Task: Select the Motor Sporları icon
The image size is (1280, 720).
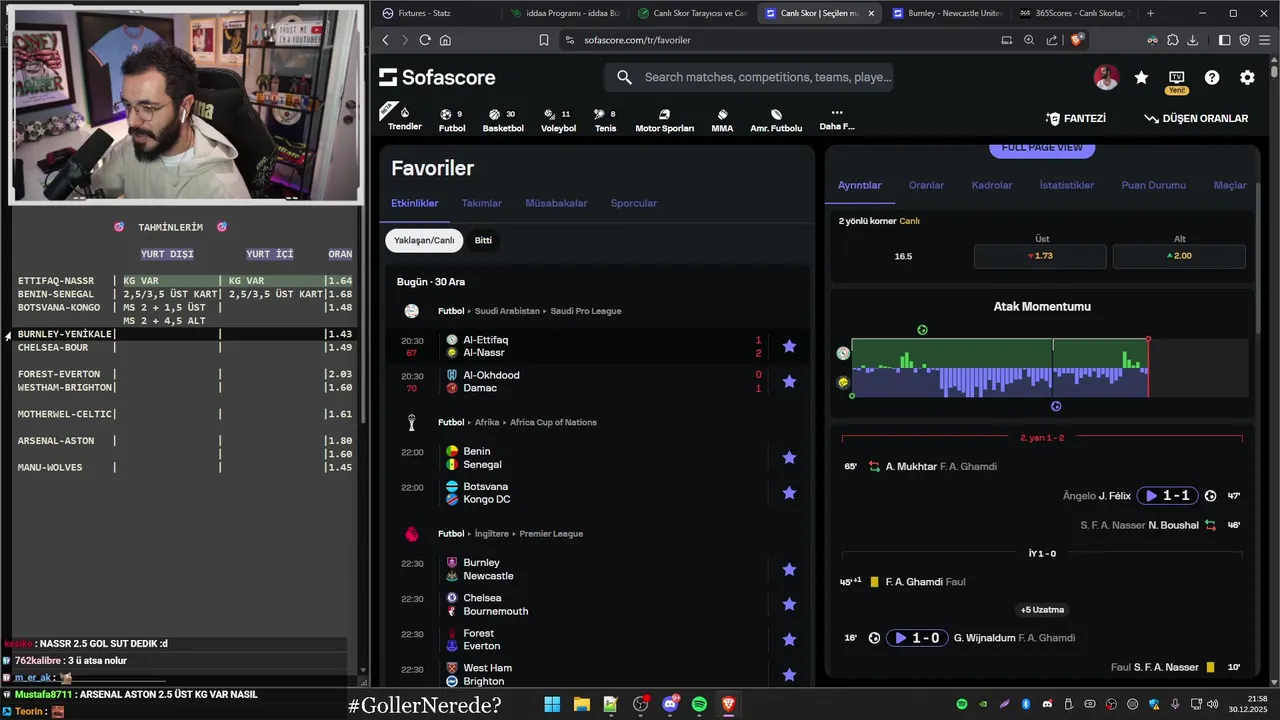Action: click(664, 119)
